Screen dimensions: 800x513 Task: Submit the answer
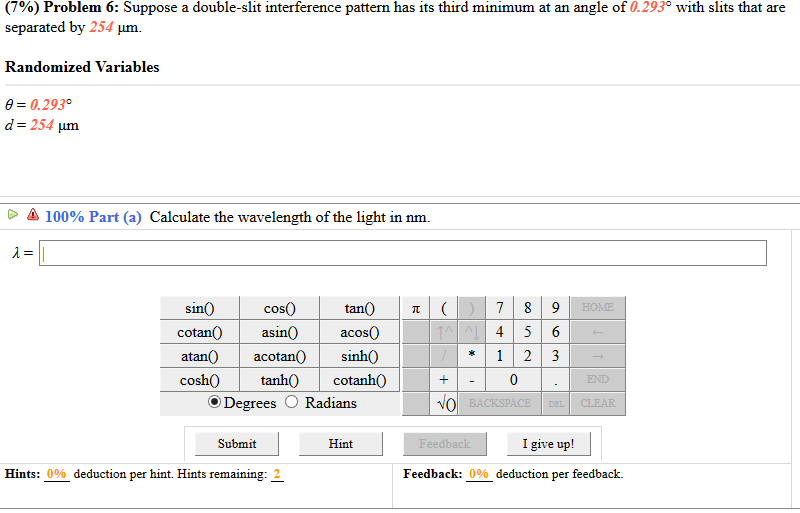tap(237, 444)
